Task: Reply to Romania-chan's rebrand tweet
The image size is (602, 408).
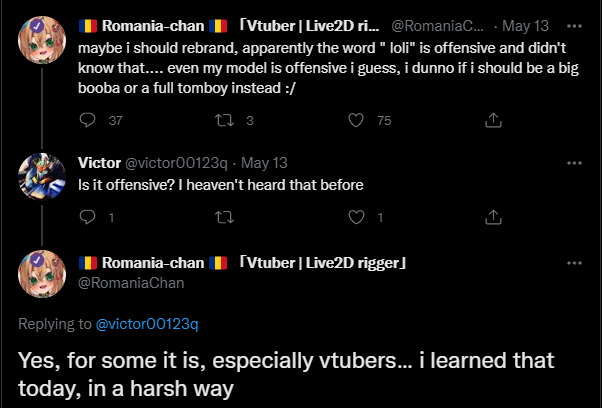Action: [87, 121]
